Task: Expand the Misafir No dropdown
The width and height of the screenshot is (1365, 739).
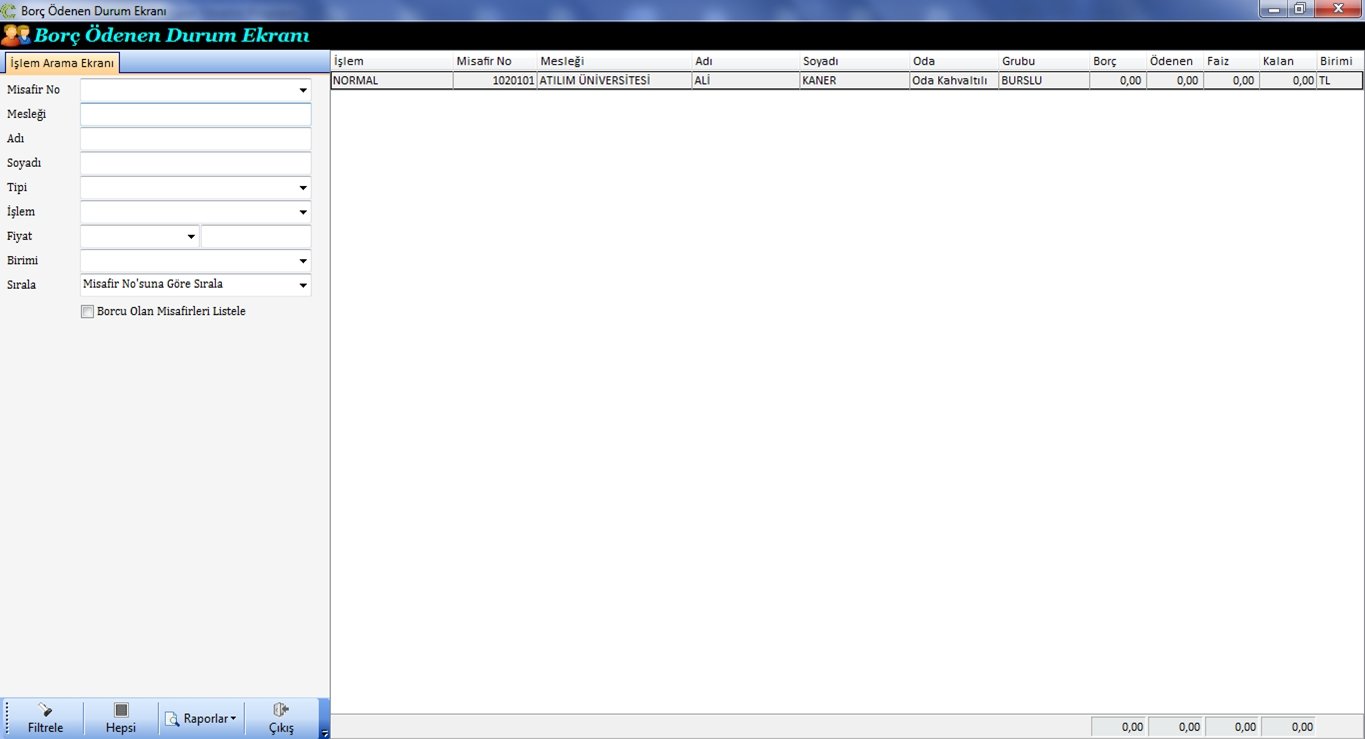Action: tap(302, 90)
